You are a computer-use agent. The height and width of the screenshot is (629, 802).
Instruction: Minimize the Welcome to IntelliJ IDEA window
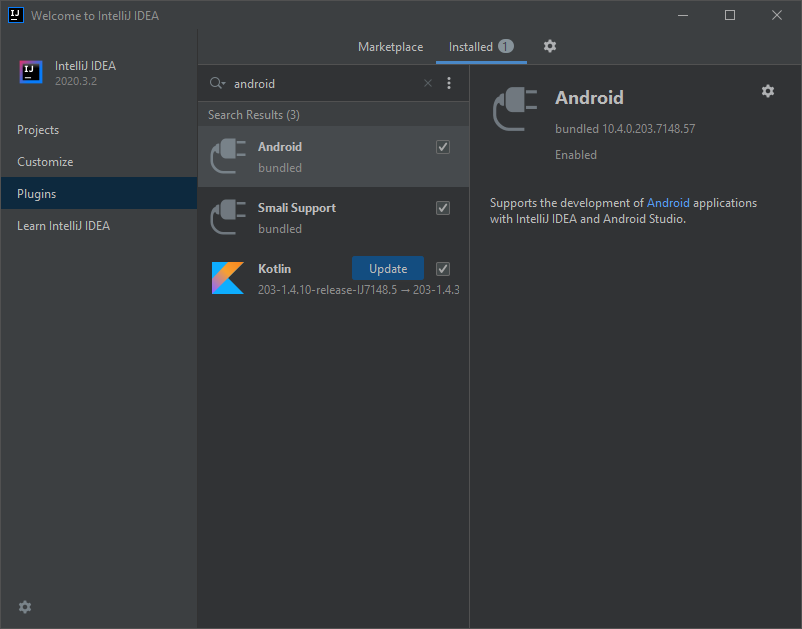pos(683,15)
